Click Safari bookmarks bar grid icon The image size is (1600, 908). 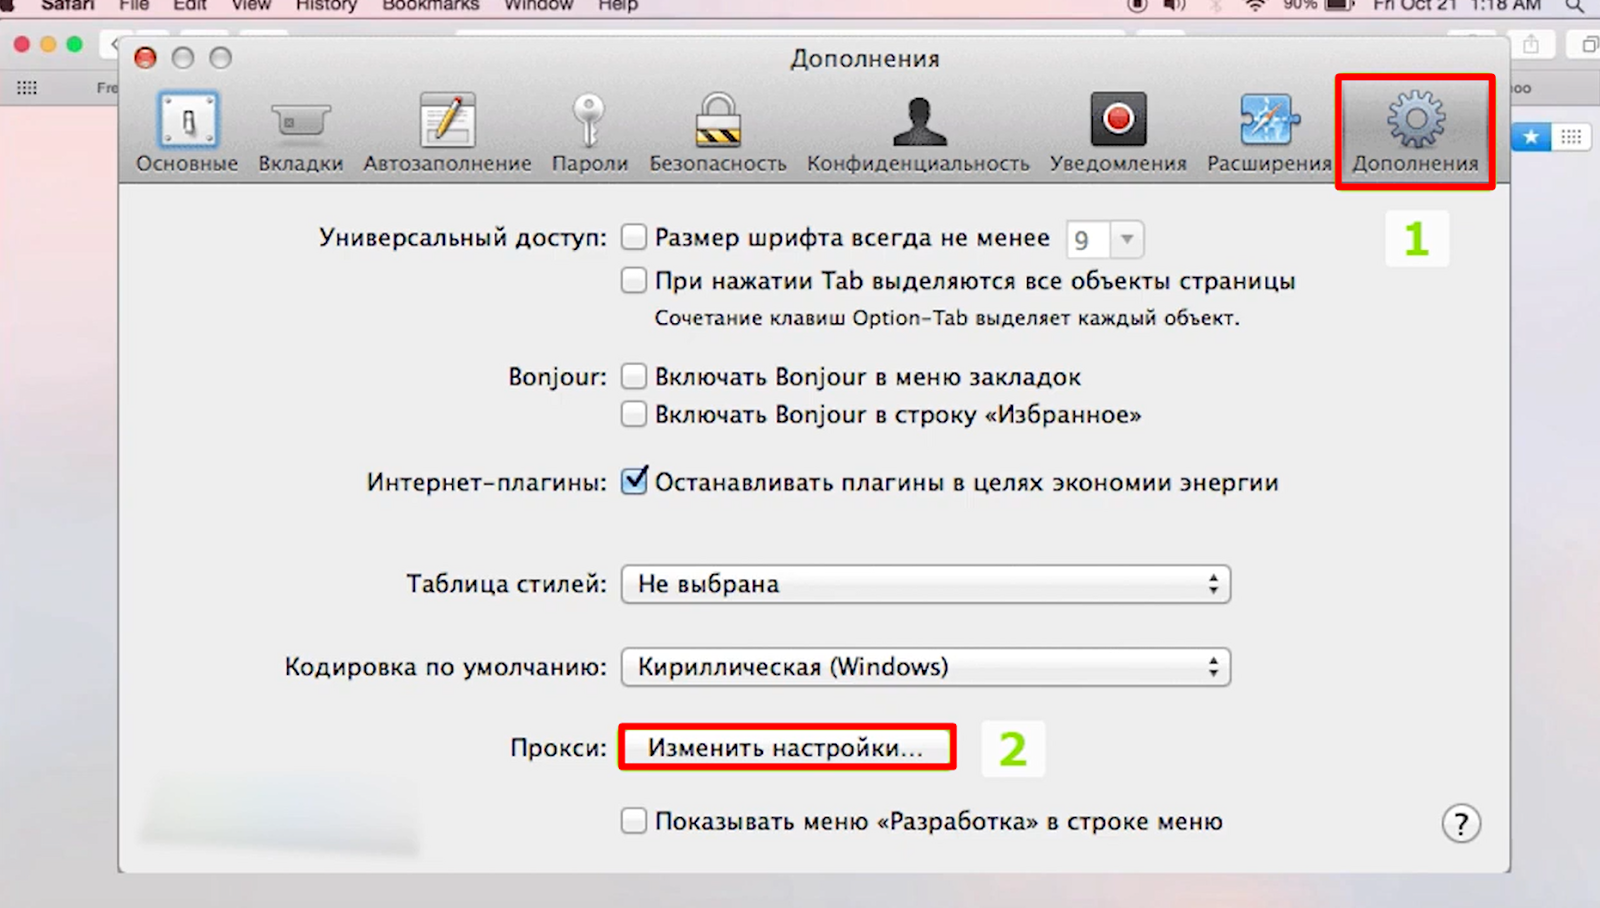point(27,88)
